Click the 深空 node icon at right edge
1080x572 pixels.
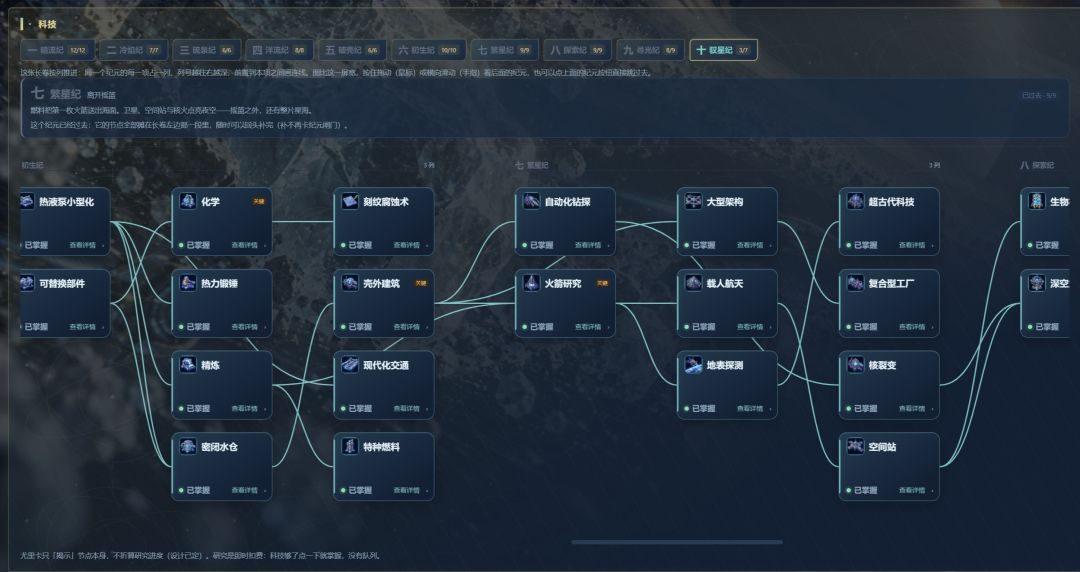[x=1037, y=283]
